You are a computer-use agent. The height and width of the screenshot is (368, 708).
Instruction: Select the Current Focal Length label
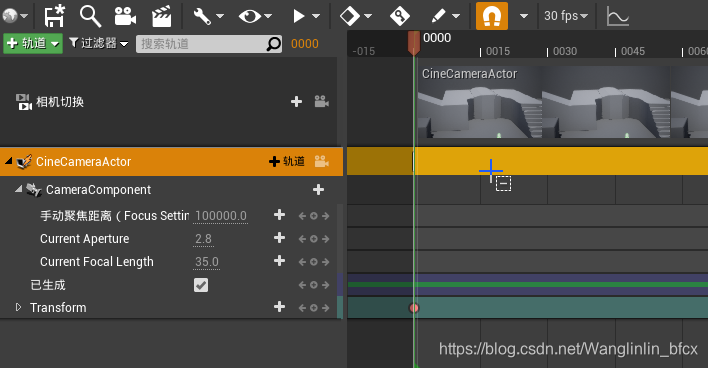tap(97, 262)
